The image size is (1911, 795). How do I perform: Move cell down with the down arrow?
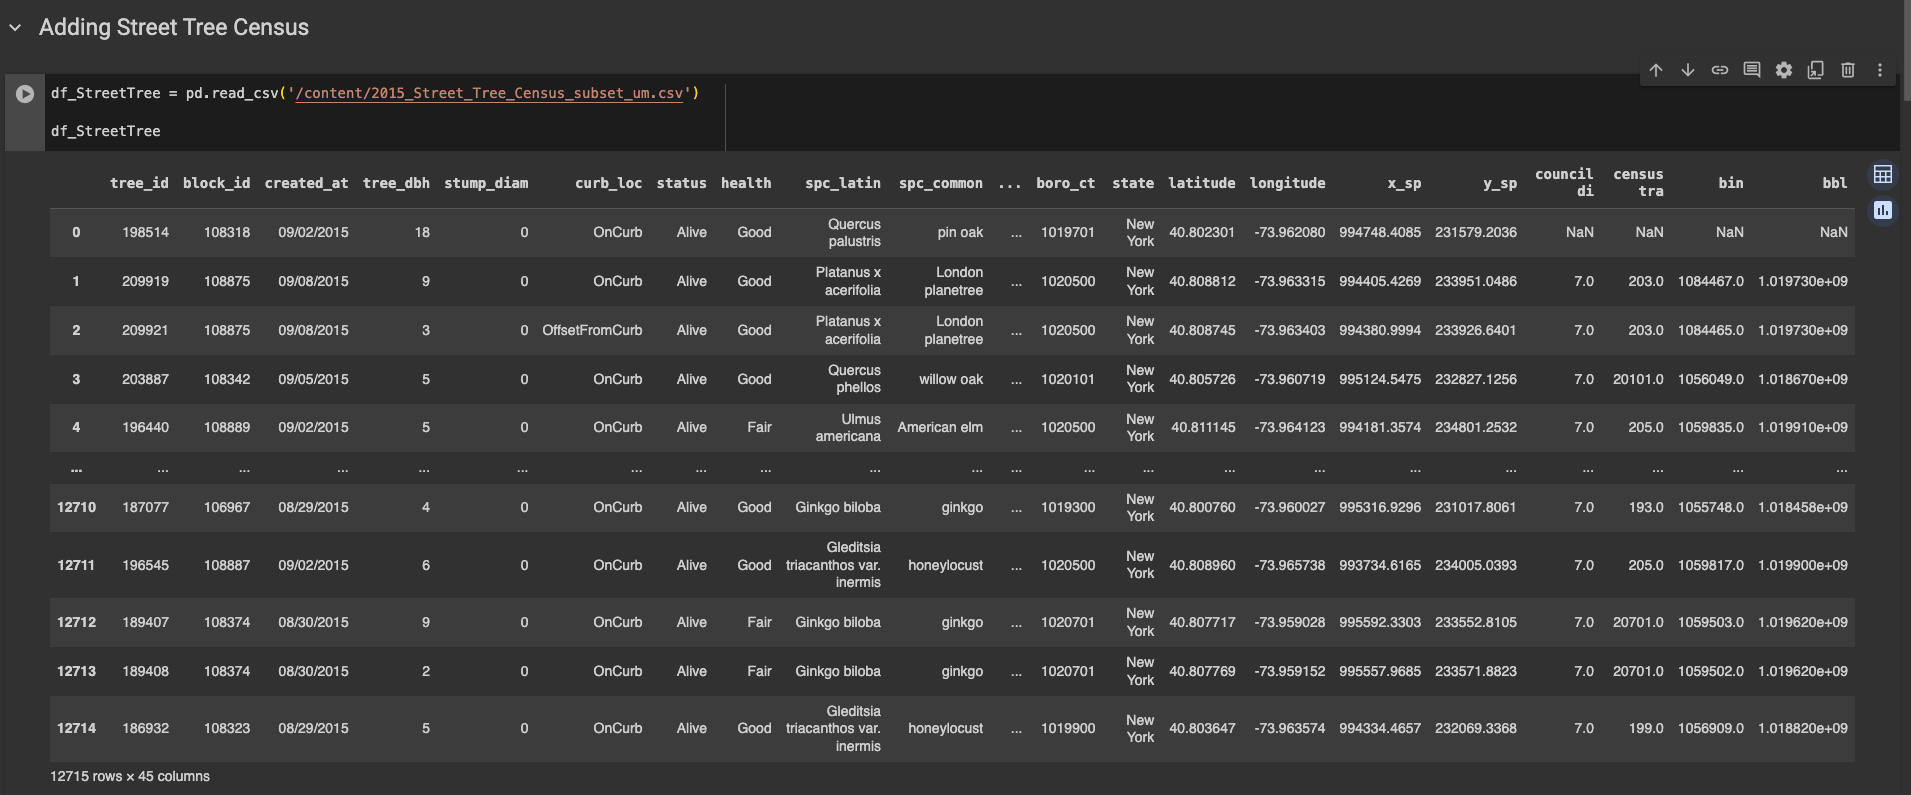point(1688,70)
